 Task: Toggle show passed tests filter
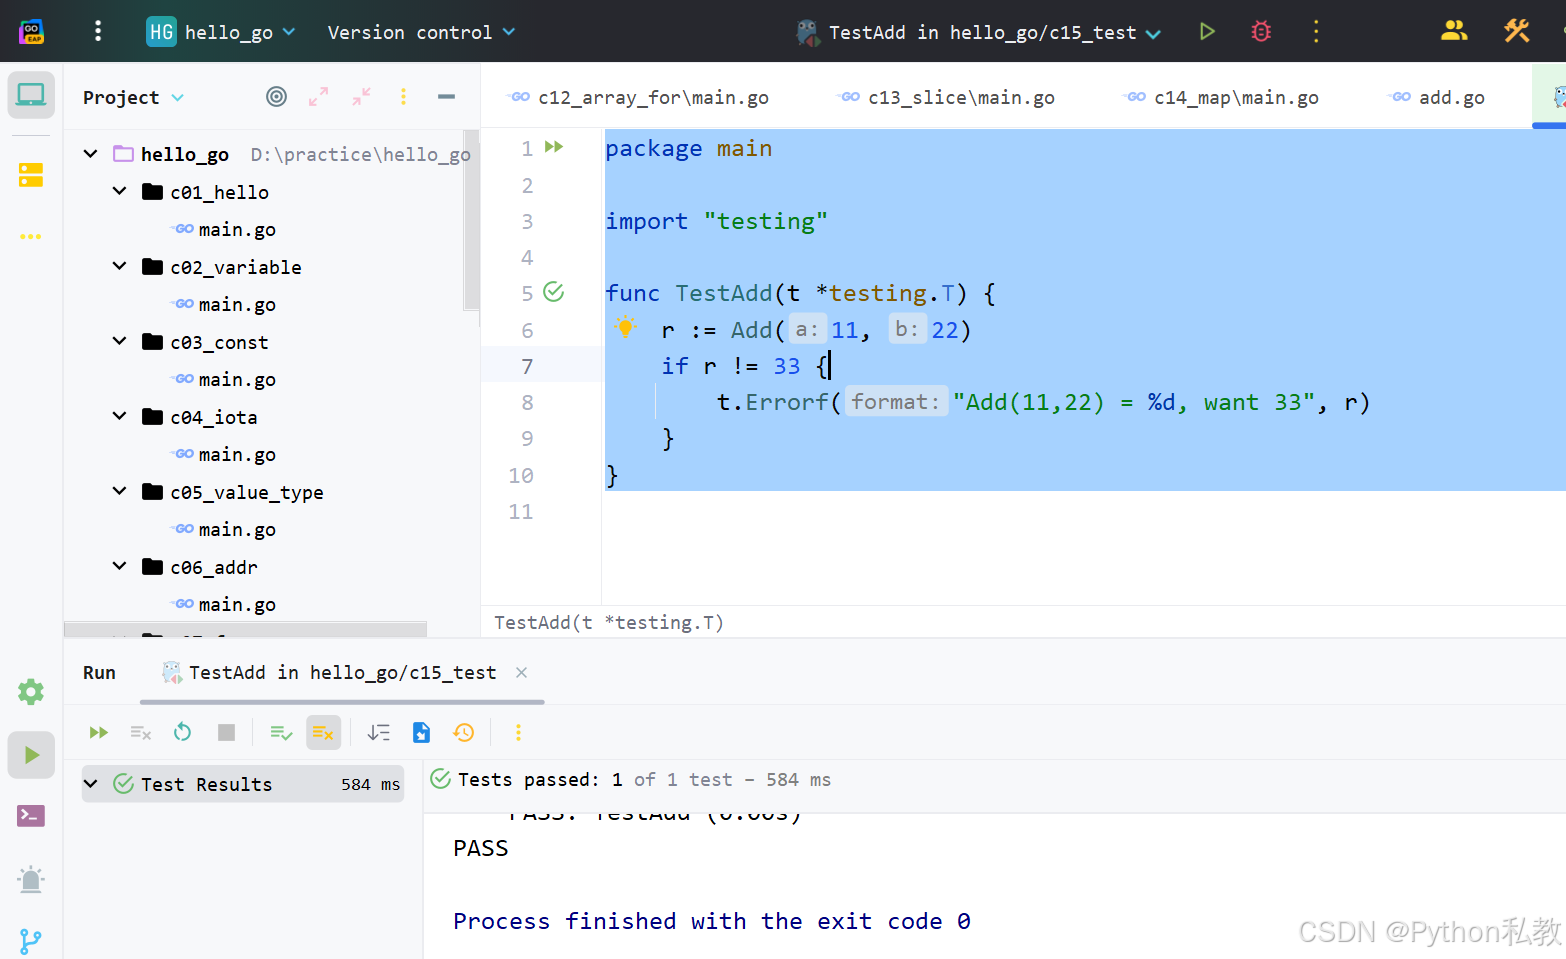(x=281, y=733)
